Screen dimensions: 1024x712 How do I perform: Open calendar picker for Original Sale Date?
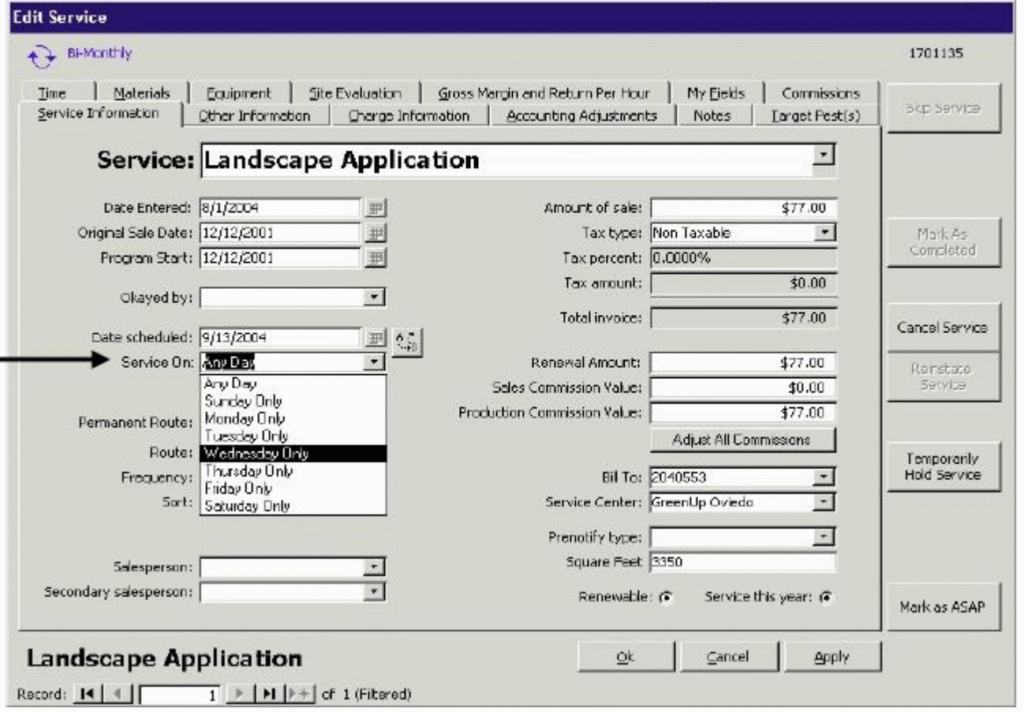pos(374,233)
